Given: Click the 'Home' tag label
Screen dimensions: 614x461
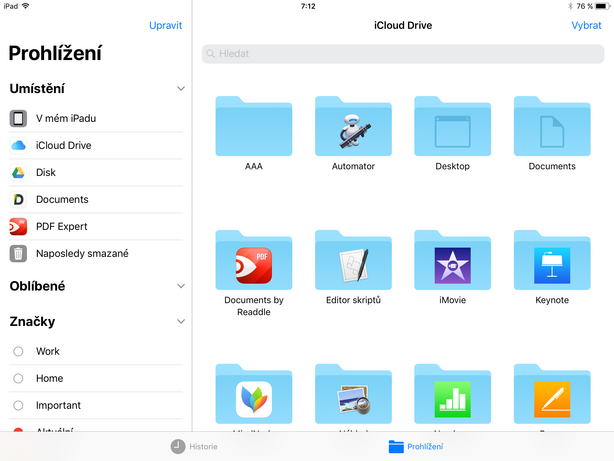Looking at the screenshot, I should click(49, 378).
